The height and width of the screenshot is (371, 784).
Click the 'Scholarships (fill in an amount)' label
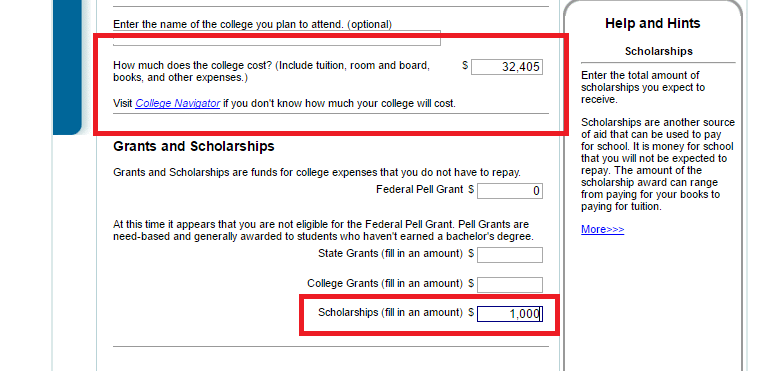390,312
